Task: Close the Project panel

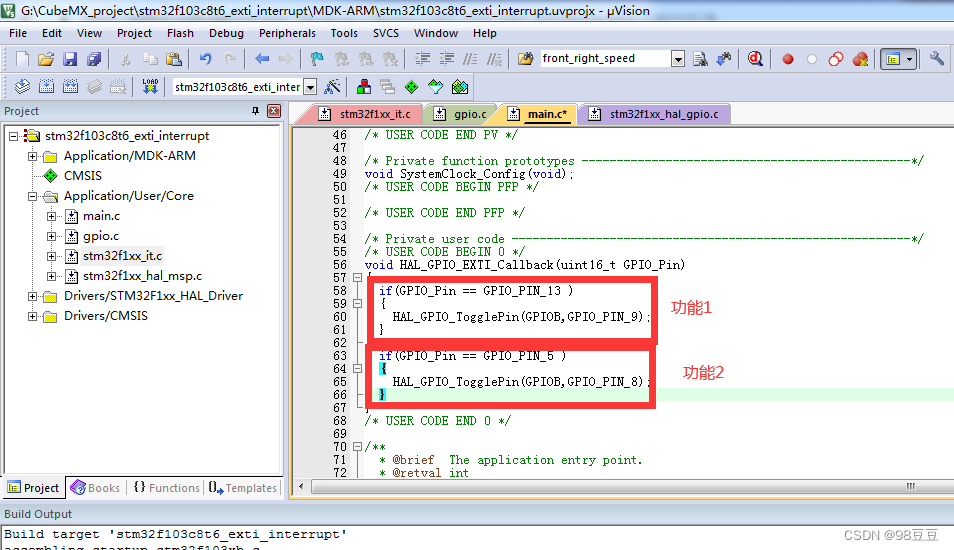Action: pos(274,111)
